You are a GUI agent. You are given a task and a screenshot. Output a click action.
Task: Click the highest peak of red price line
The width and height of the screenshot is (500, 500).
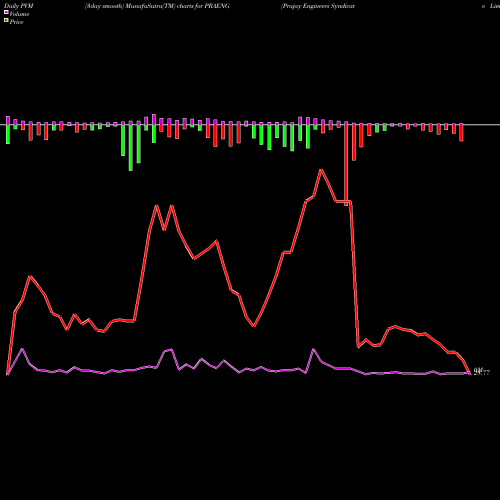[321, 170]
